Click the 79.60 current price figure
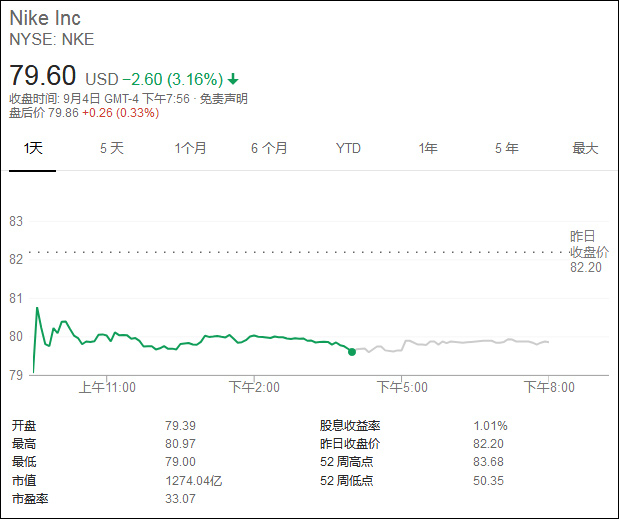619x519 pixels. click(x=44, y=76)
